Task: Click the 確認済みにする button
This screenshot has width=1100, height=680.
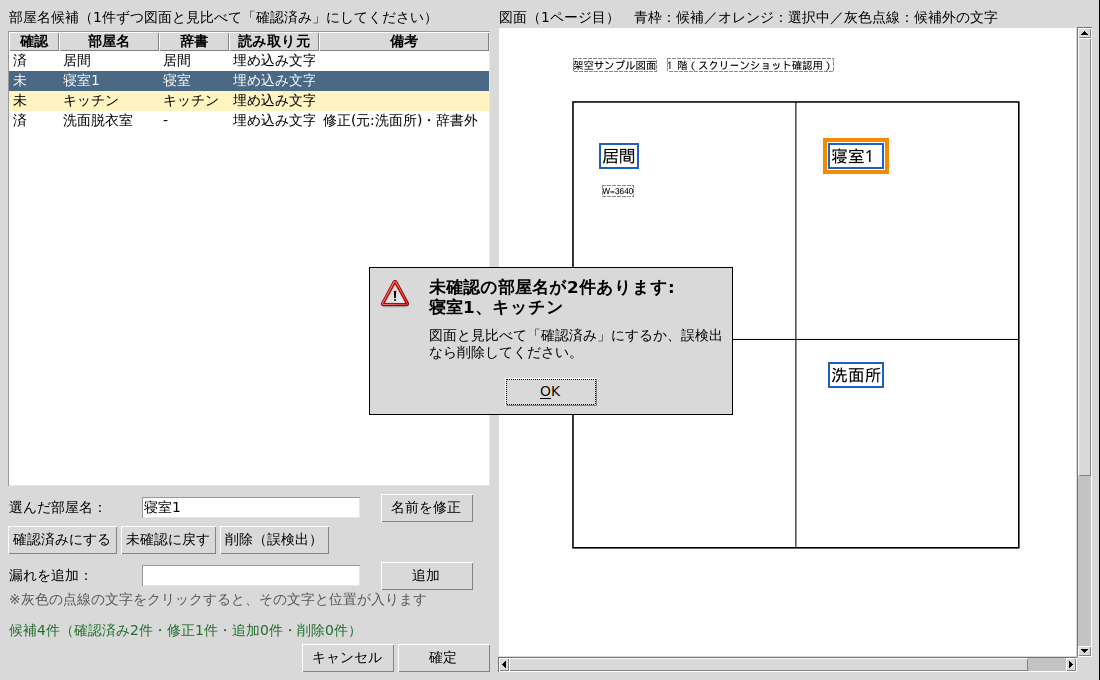Action: (62, 540)
